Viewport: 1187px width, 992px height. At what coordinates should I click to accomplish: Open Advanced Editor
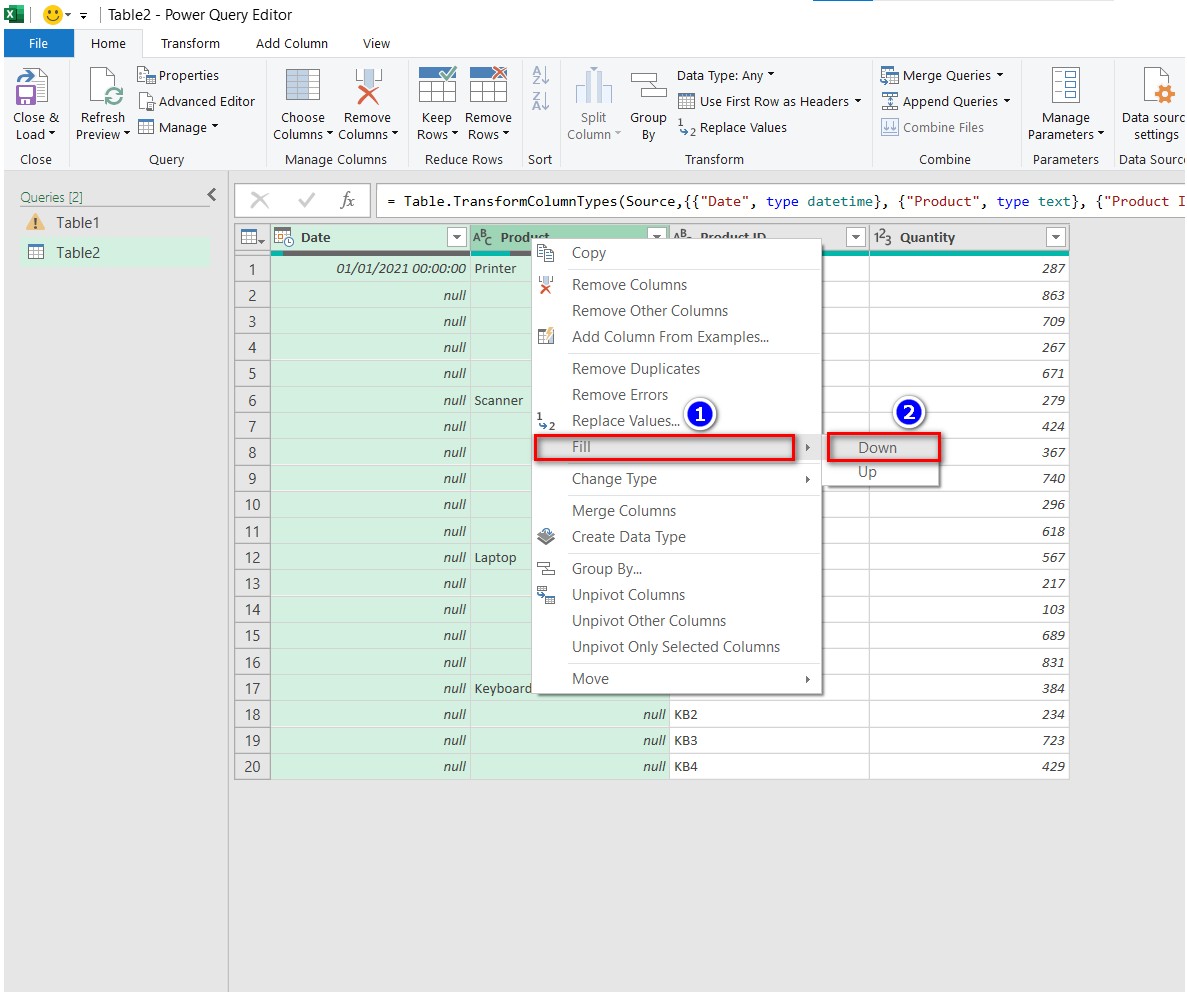pyautogui.click(x=206, y=102)
